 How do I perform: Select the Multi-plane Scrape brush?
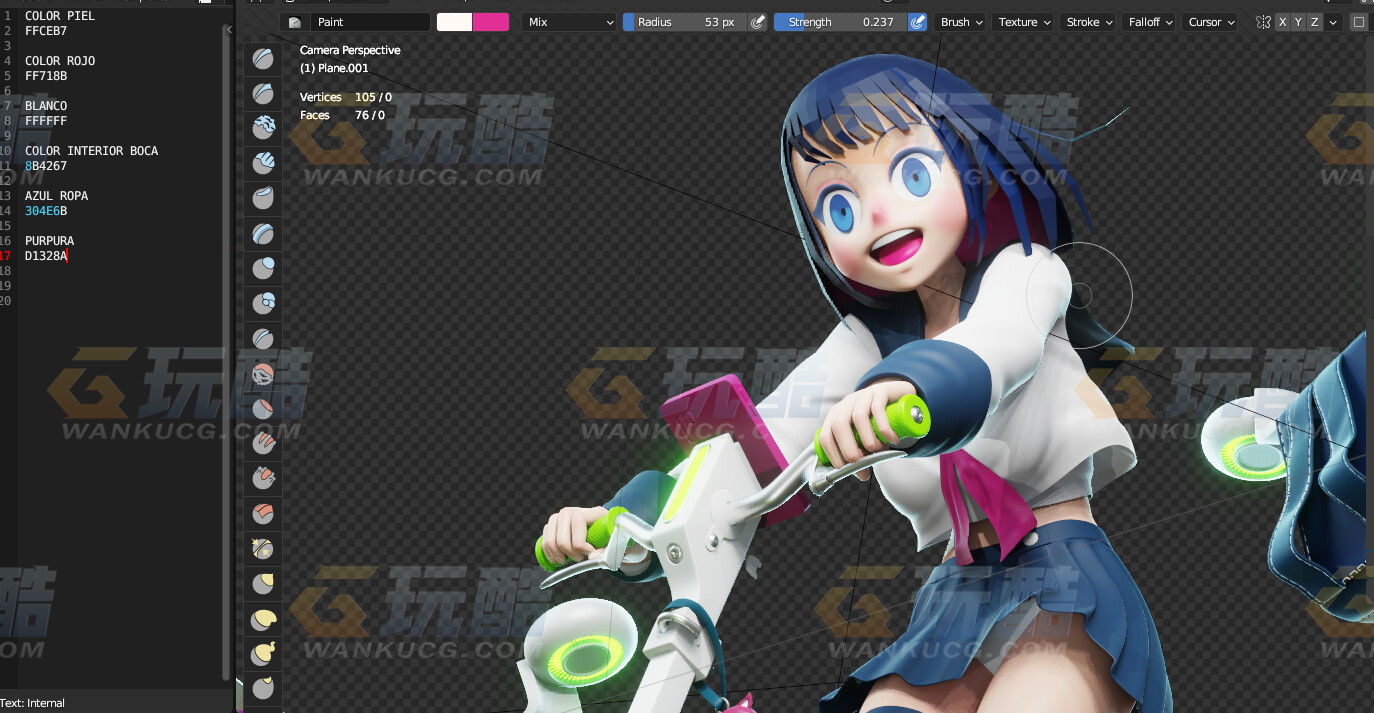[x=263, y=513]
